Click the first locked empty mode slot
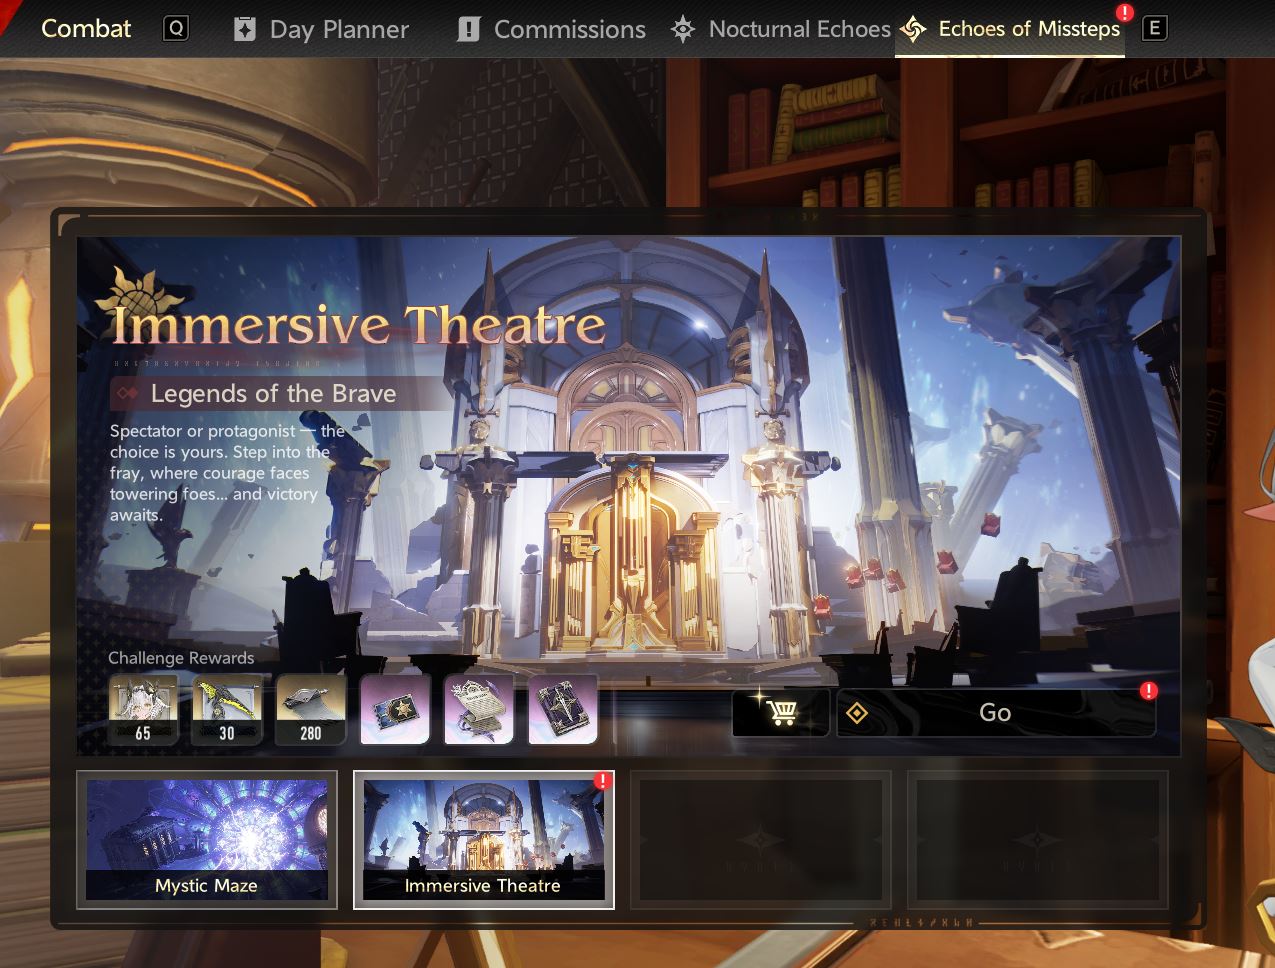Image resolution: width=1275 pixels, height=968 pixels. pos(761,840)
